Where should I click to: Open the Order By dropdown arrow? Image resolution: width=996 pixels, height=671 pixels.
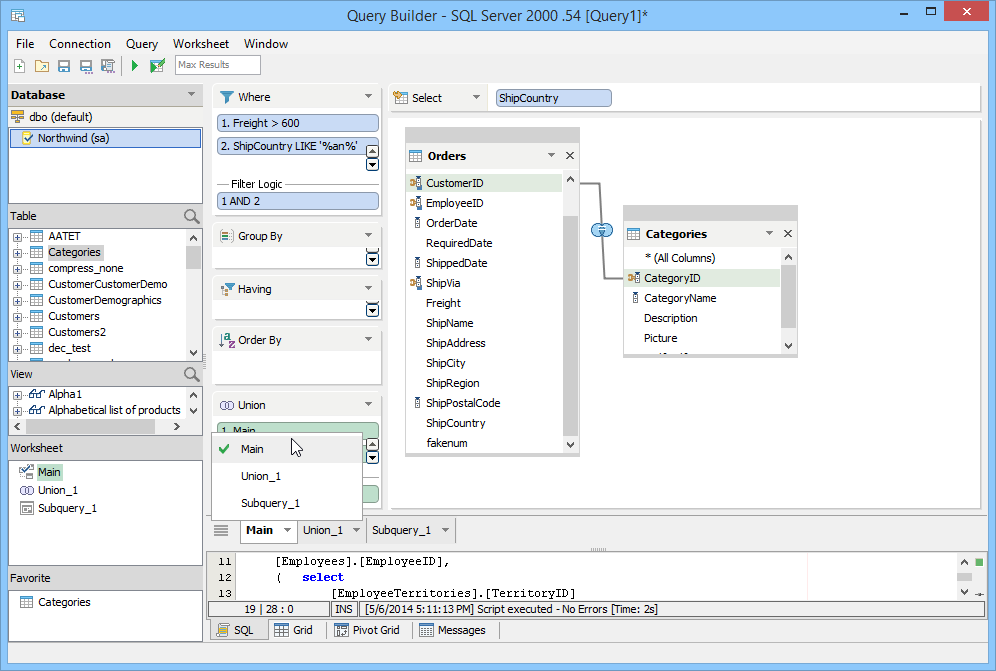pos(368,339)
